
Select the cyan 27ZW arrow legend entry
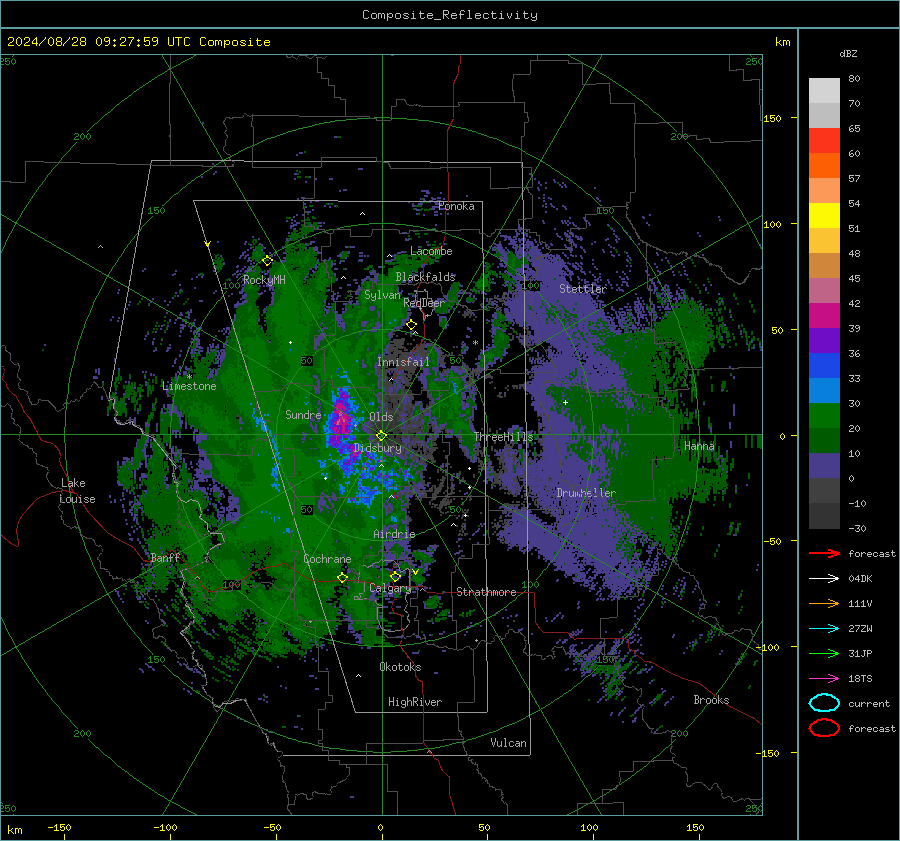pyautogui.click(x=824, y=629)
